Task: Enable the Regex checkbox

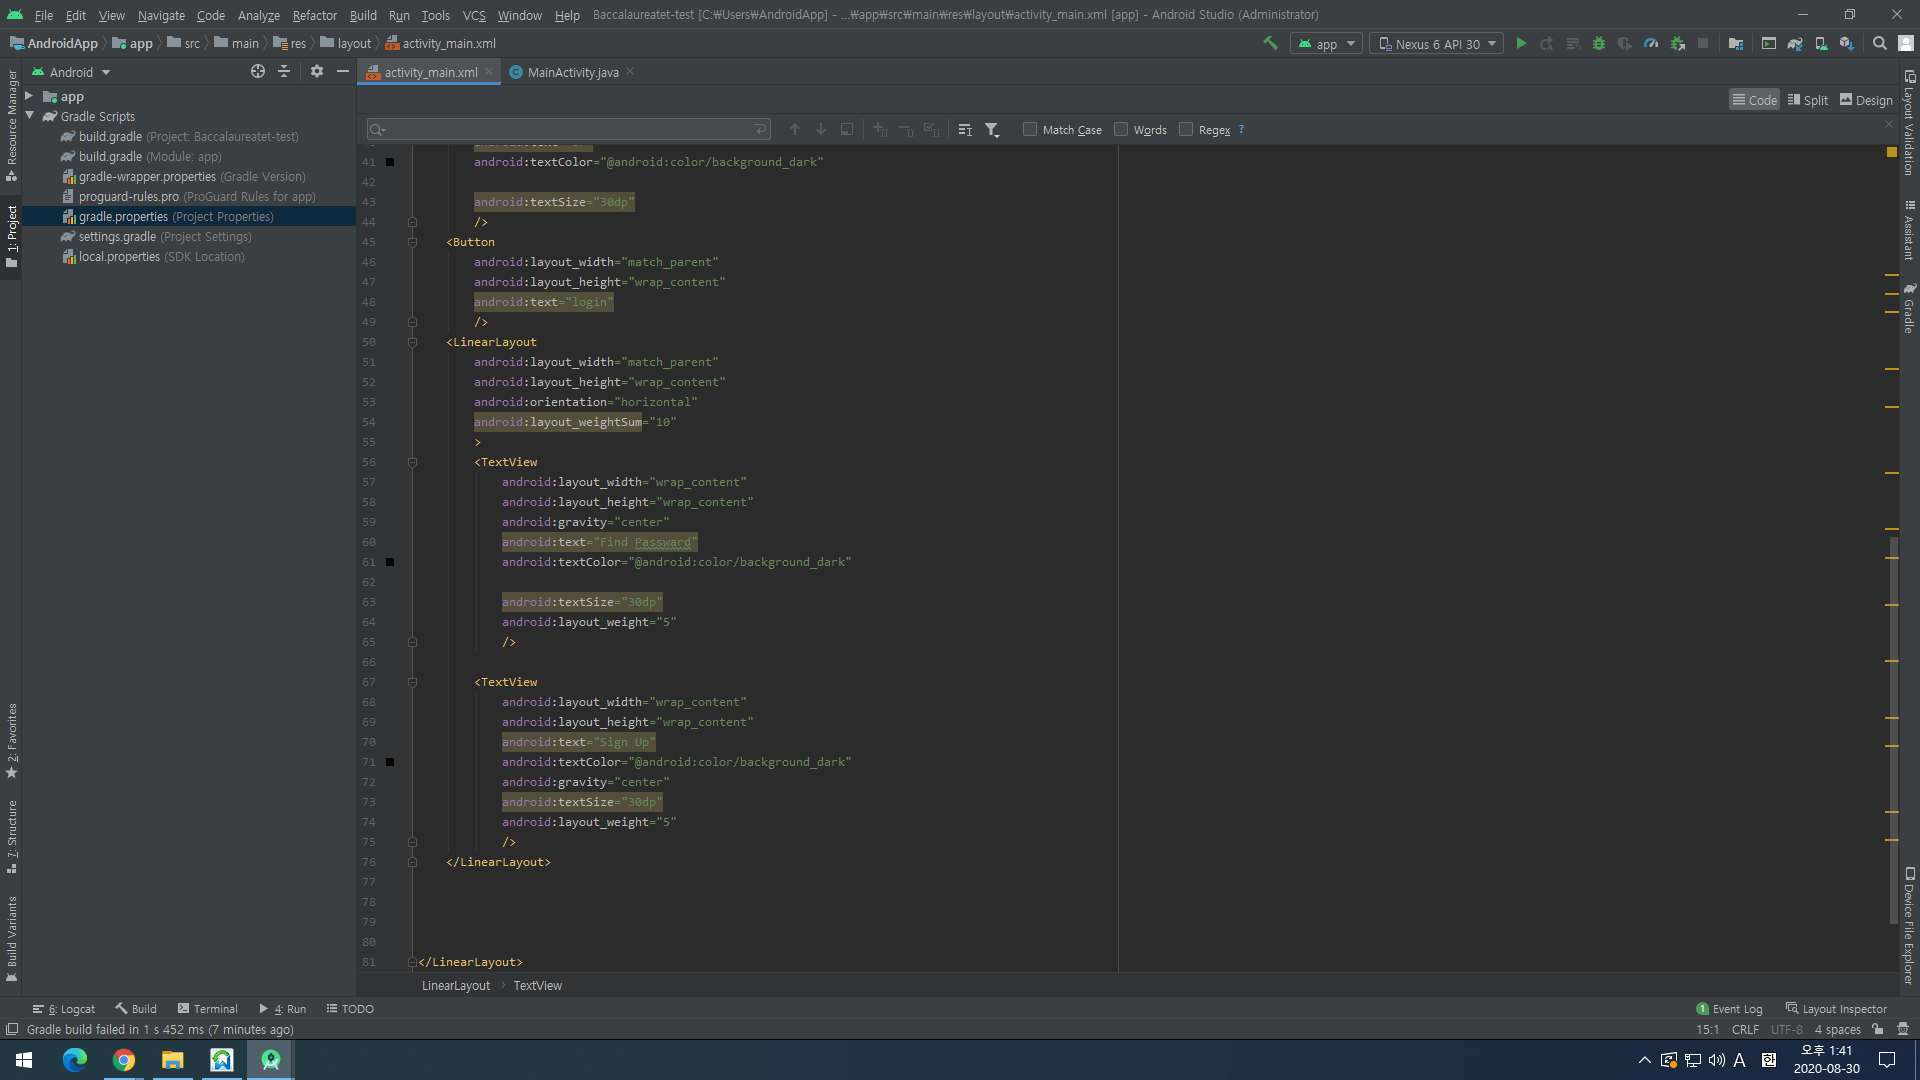Action: [1186, 130]
